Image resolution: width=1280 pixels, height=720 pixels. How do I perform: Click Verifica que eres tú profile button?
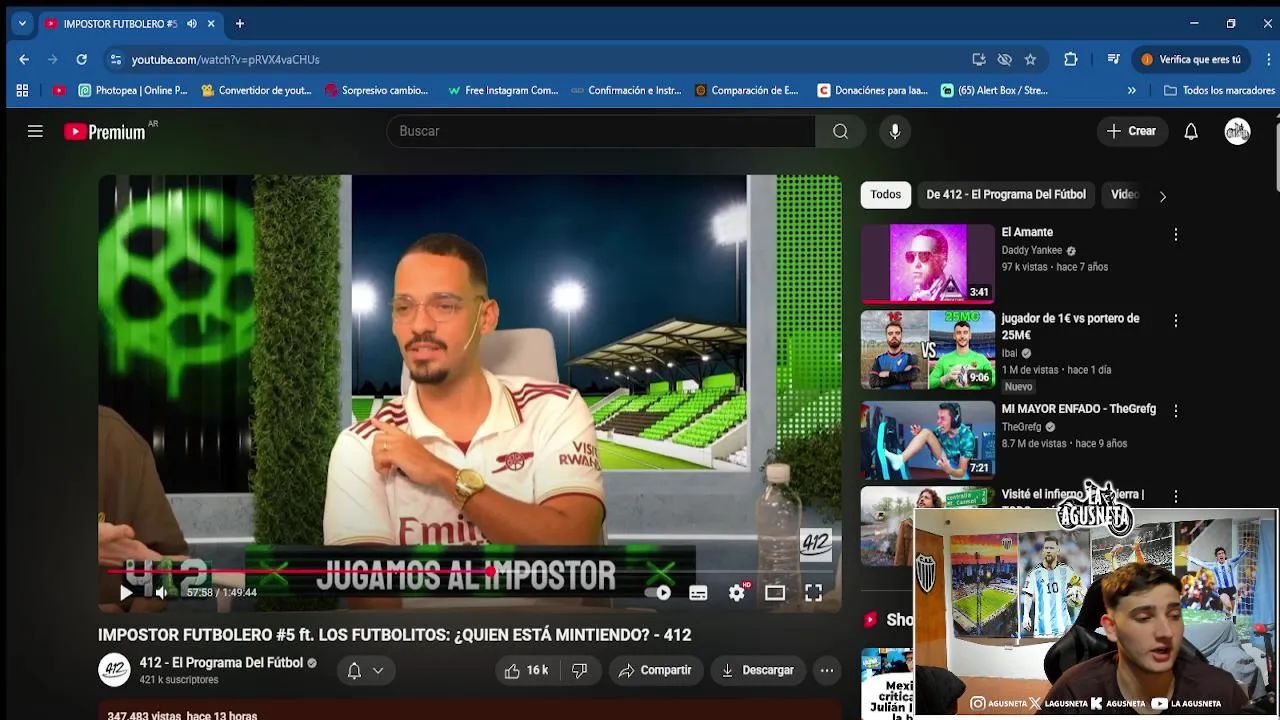pos(1191,59)
